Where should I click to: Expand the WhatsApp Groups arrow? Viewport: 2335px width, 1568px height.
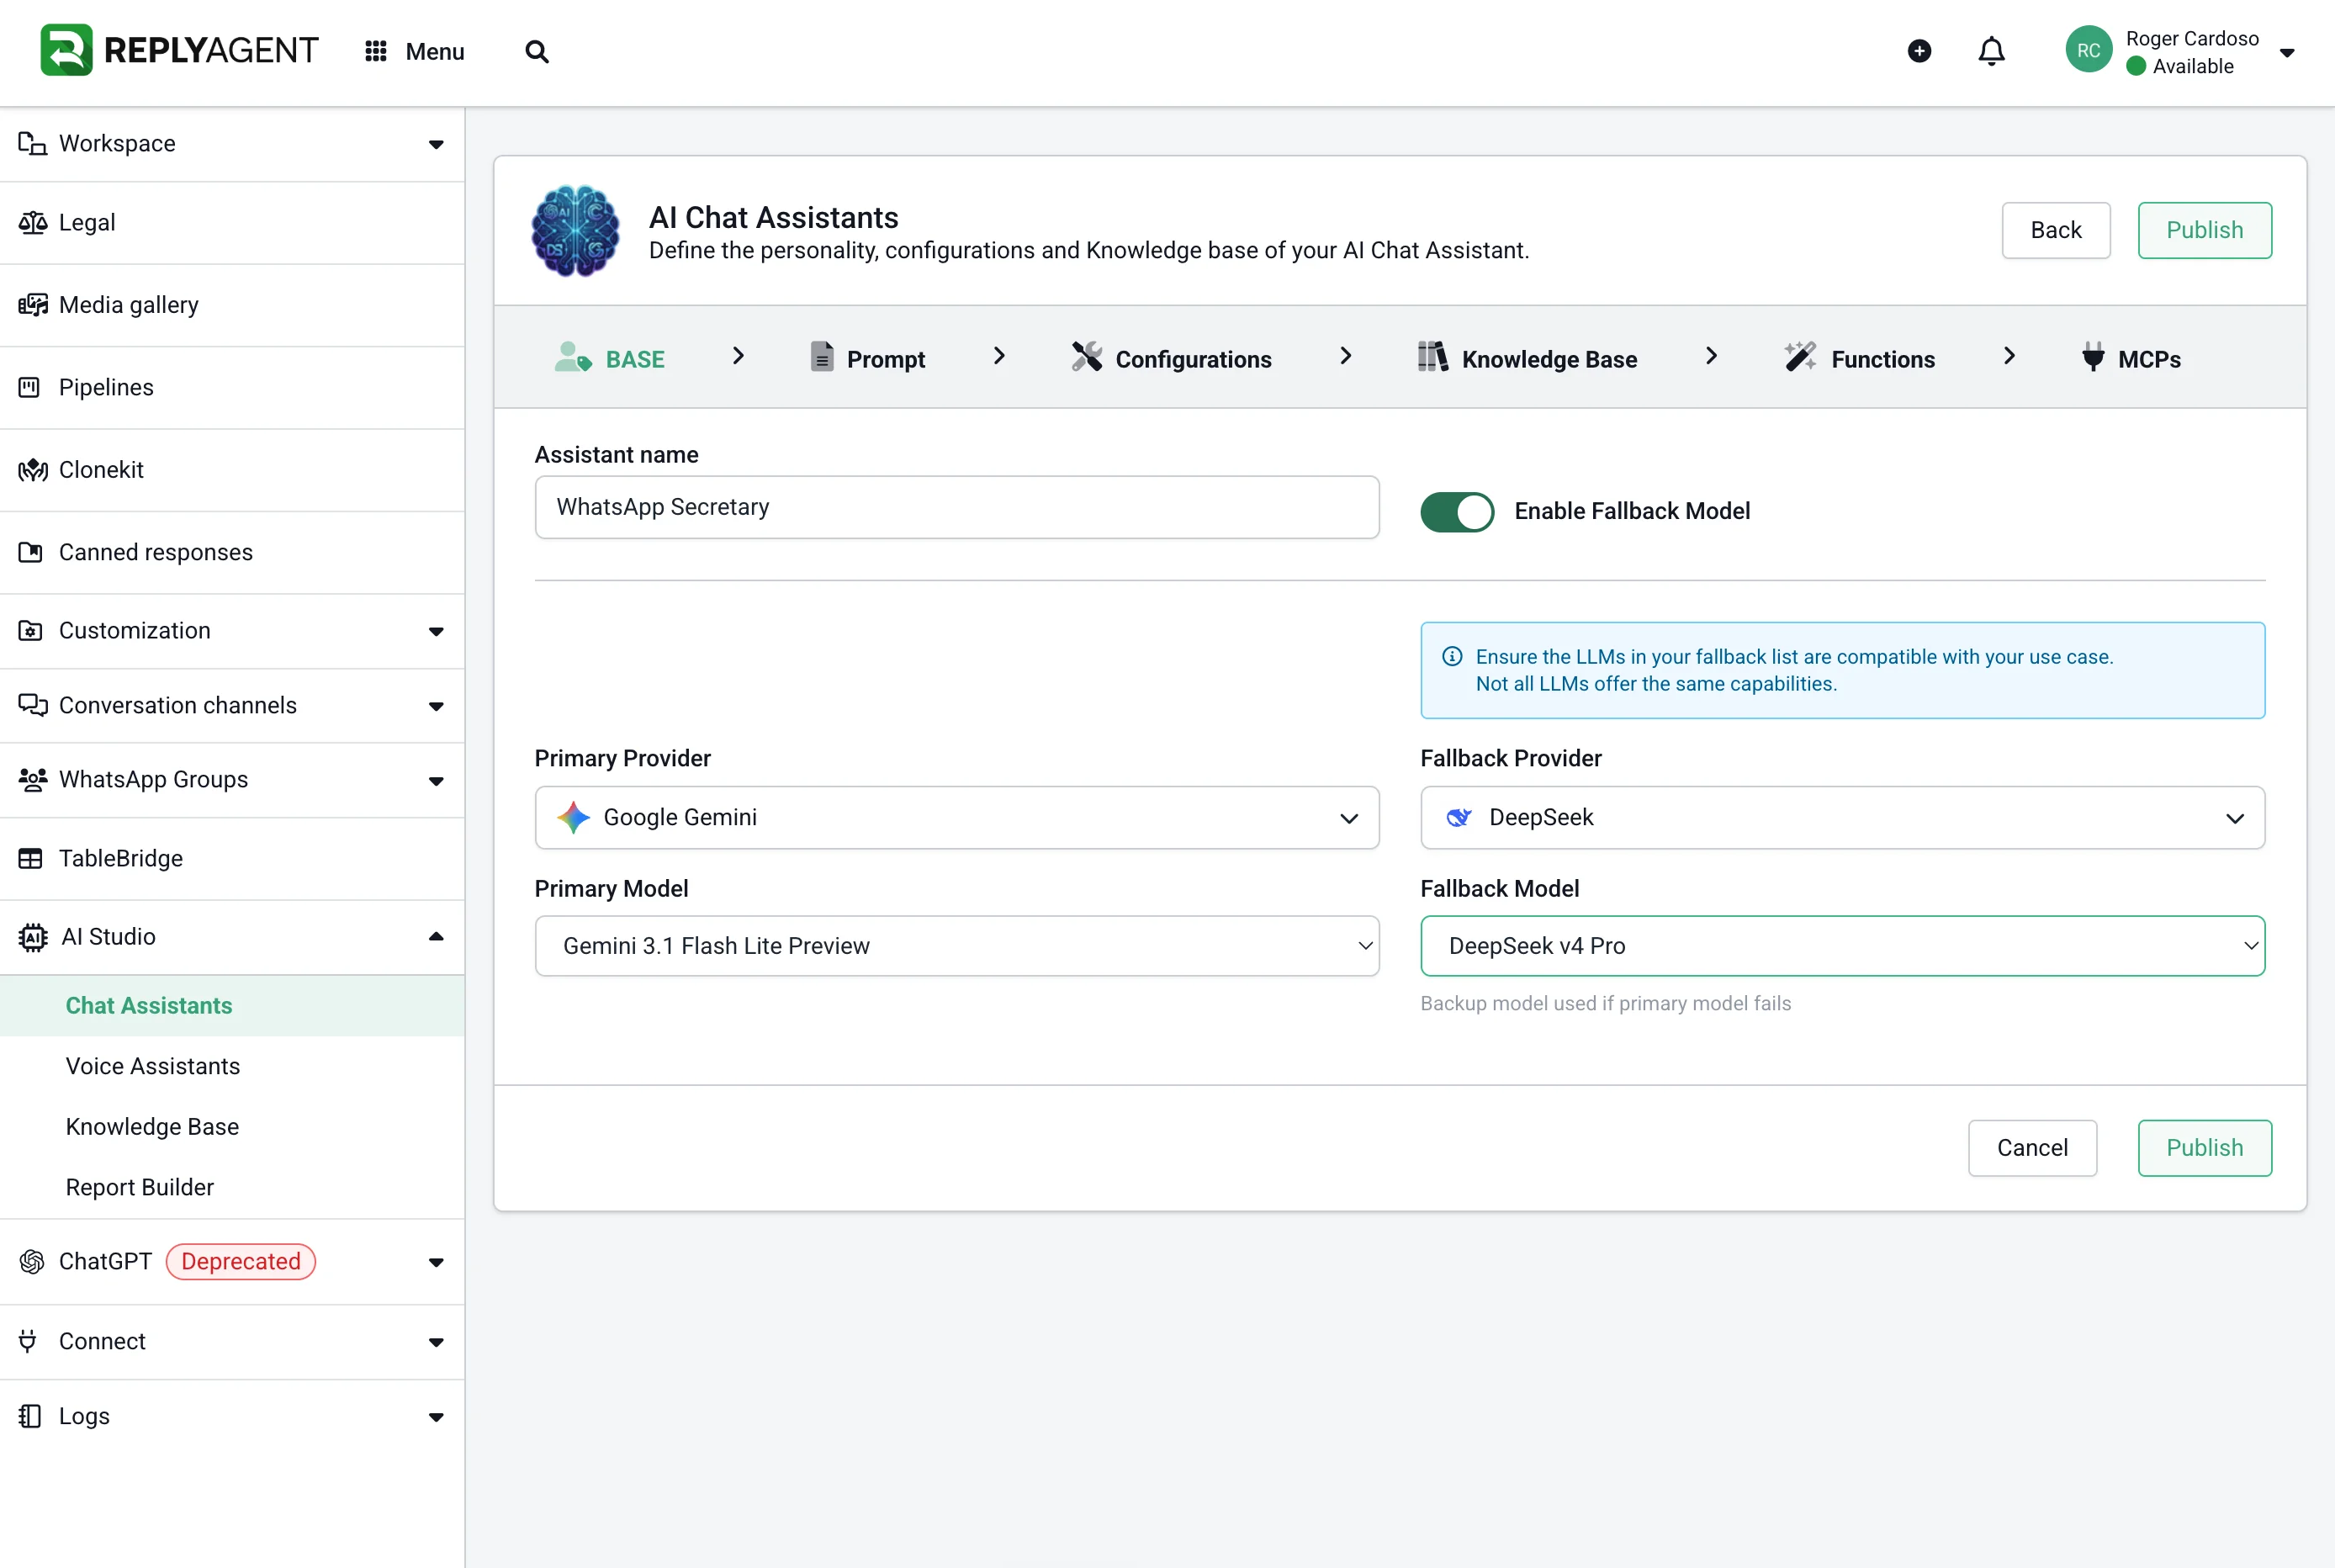[436, 781]
